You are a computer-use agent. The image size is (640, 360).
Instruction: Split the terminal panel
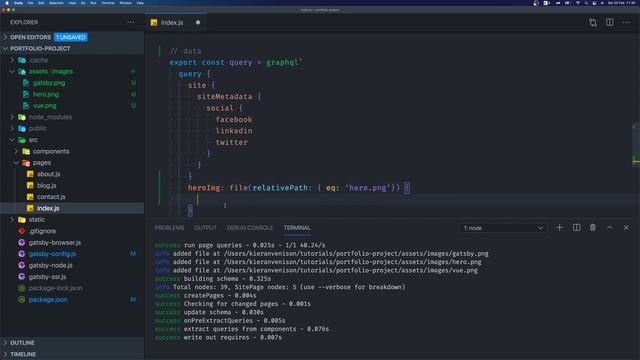point(576,228)
